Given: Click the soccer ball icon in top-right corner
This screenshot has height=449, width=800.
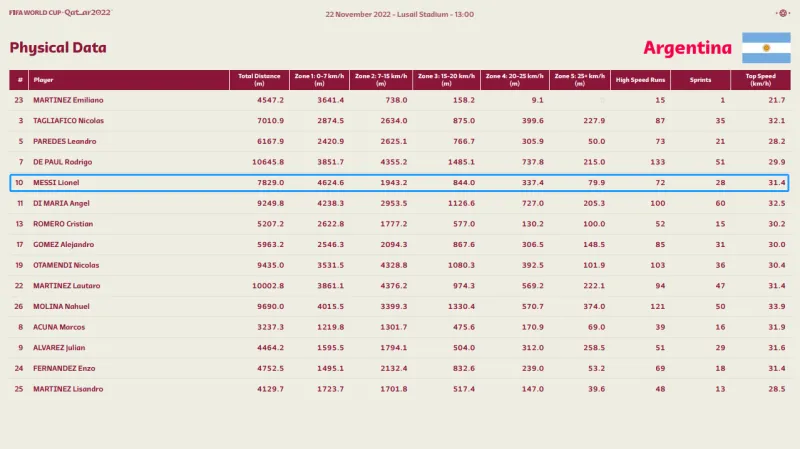Looking at the screenshot, I should (783, 13).
